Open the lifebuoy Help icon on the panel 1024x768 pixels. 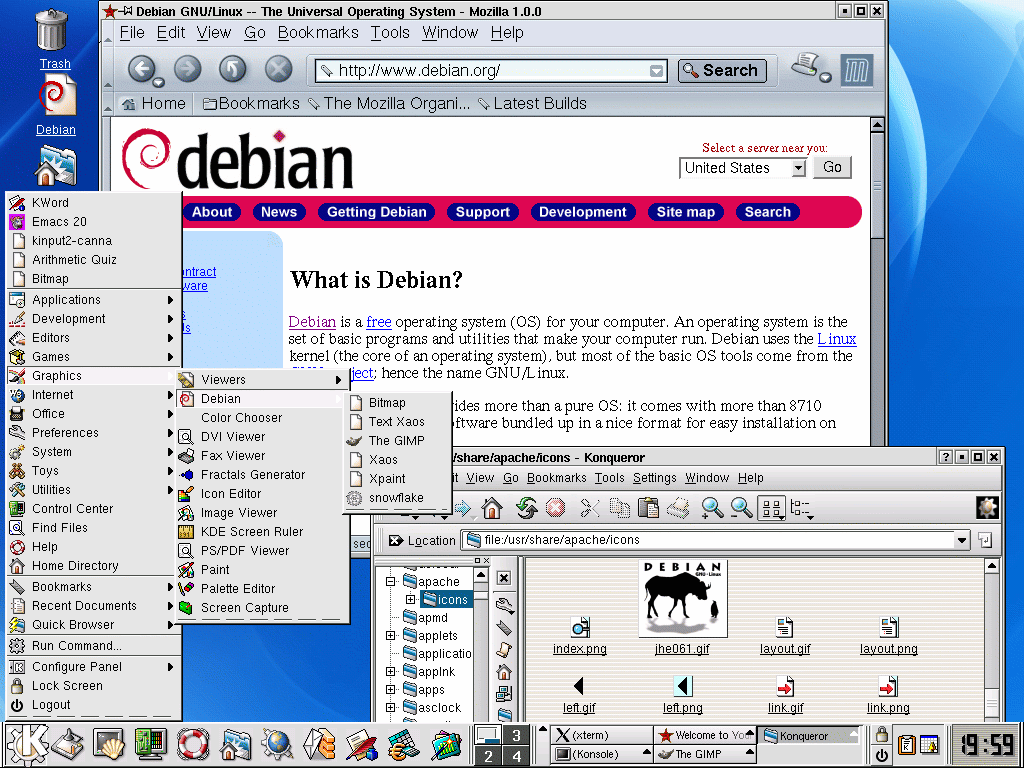pyautogui.click(x=192, y=744)
